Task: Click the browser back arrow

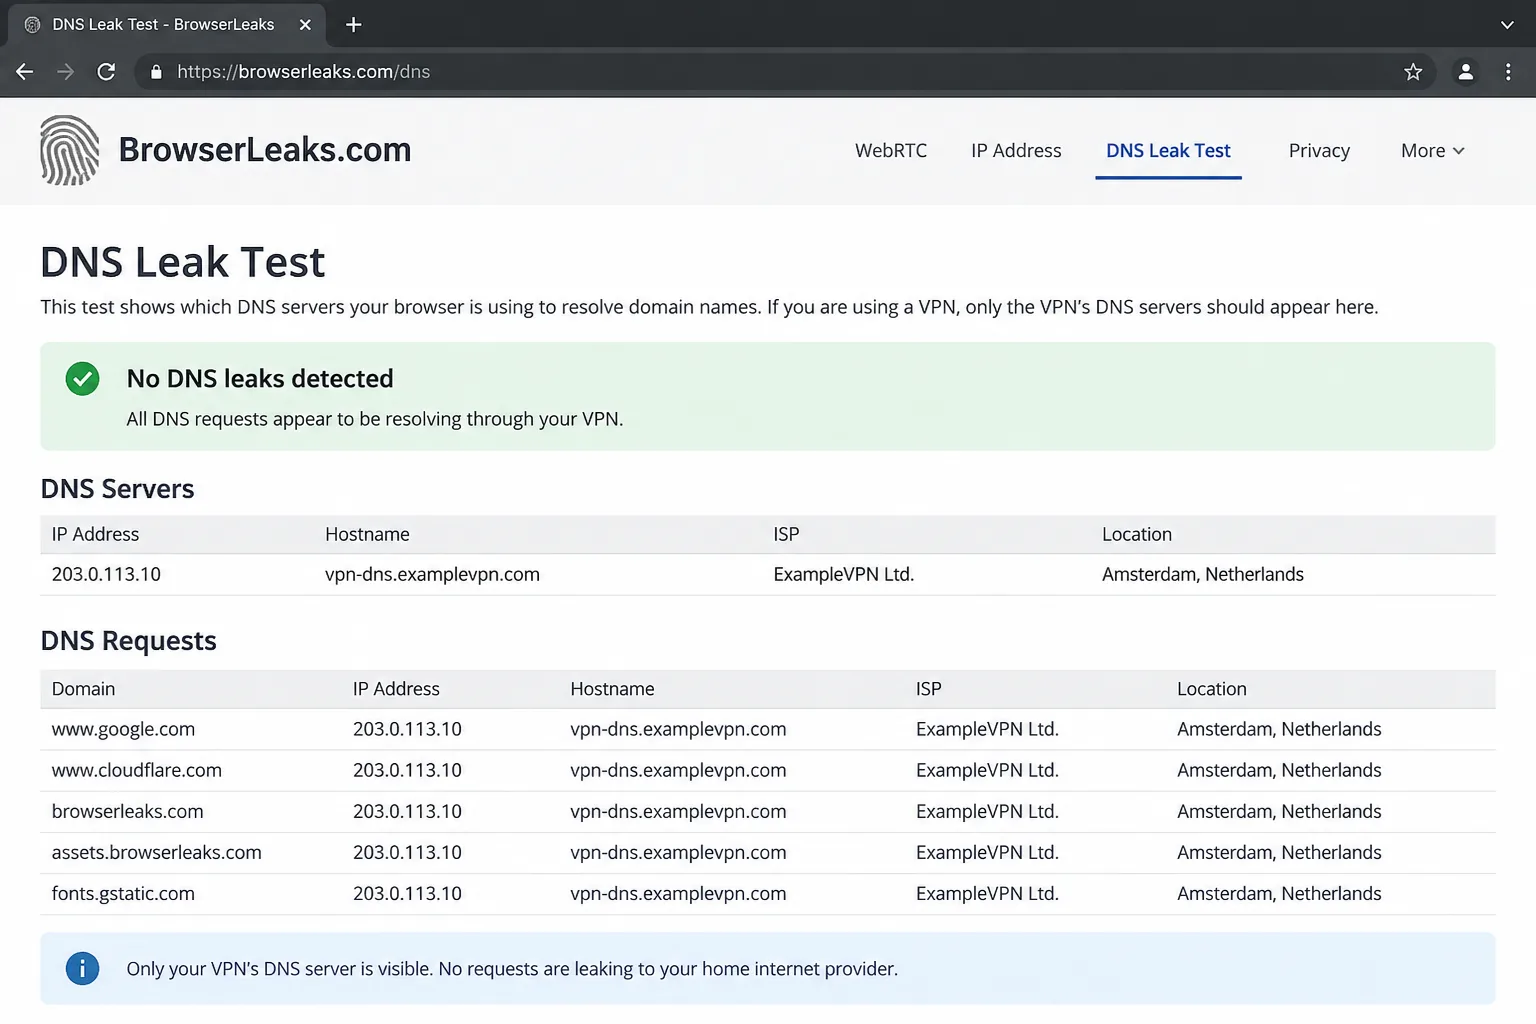Action: 25,72
